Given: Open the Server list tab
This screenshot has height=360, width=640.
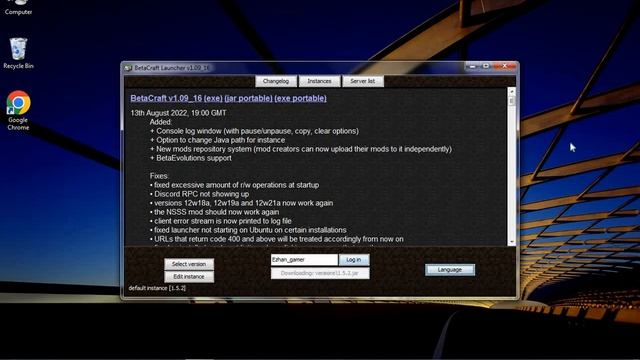Looking at the screenshot, I should [x=362, y=81].
